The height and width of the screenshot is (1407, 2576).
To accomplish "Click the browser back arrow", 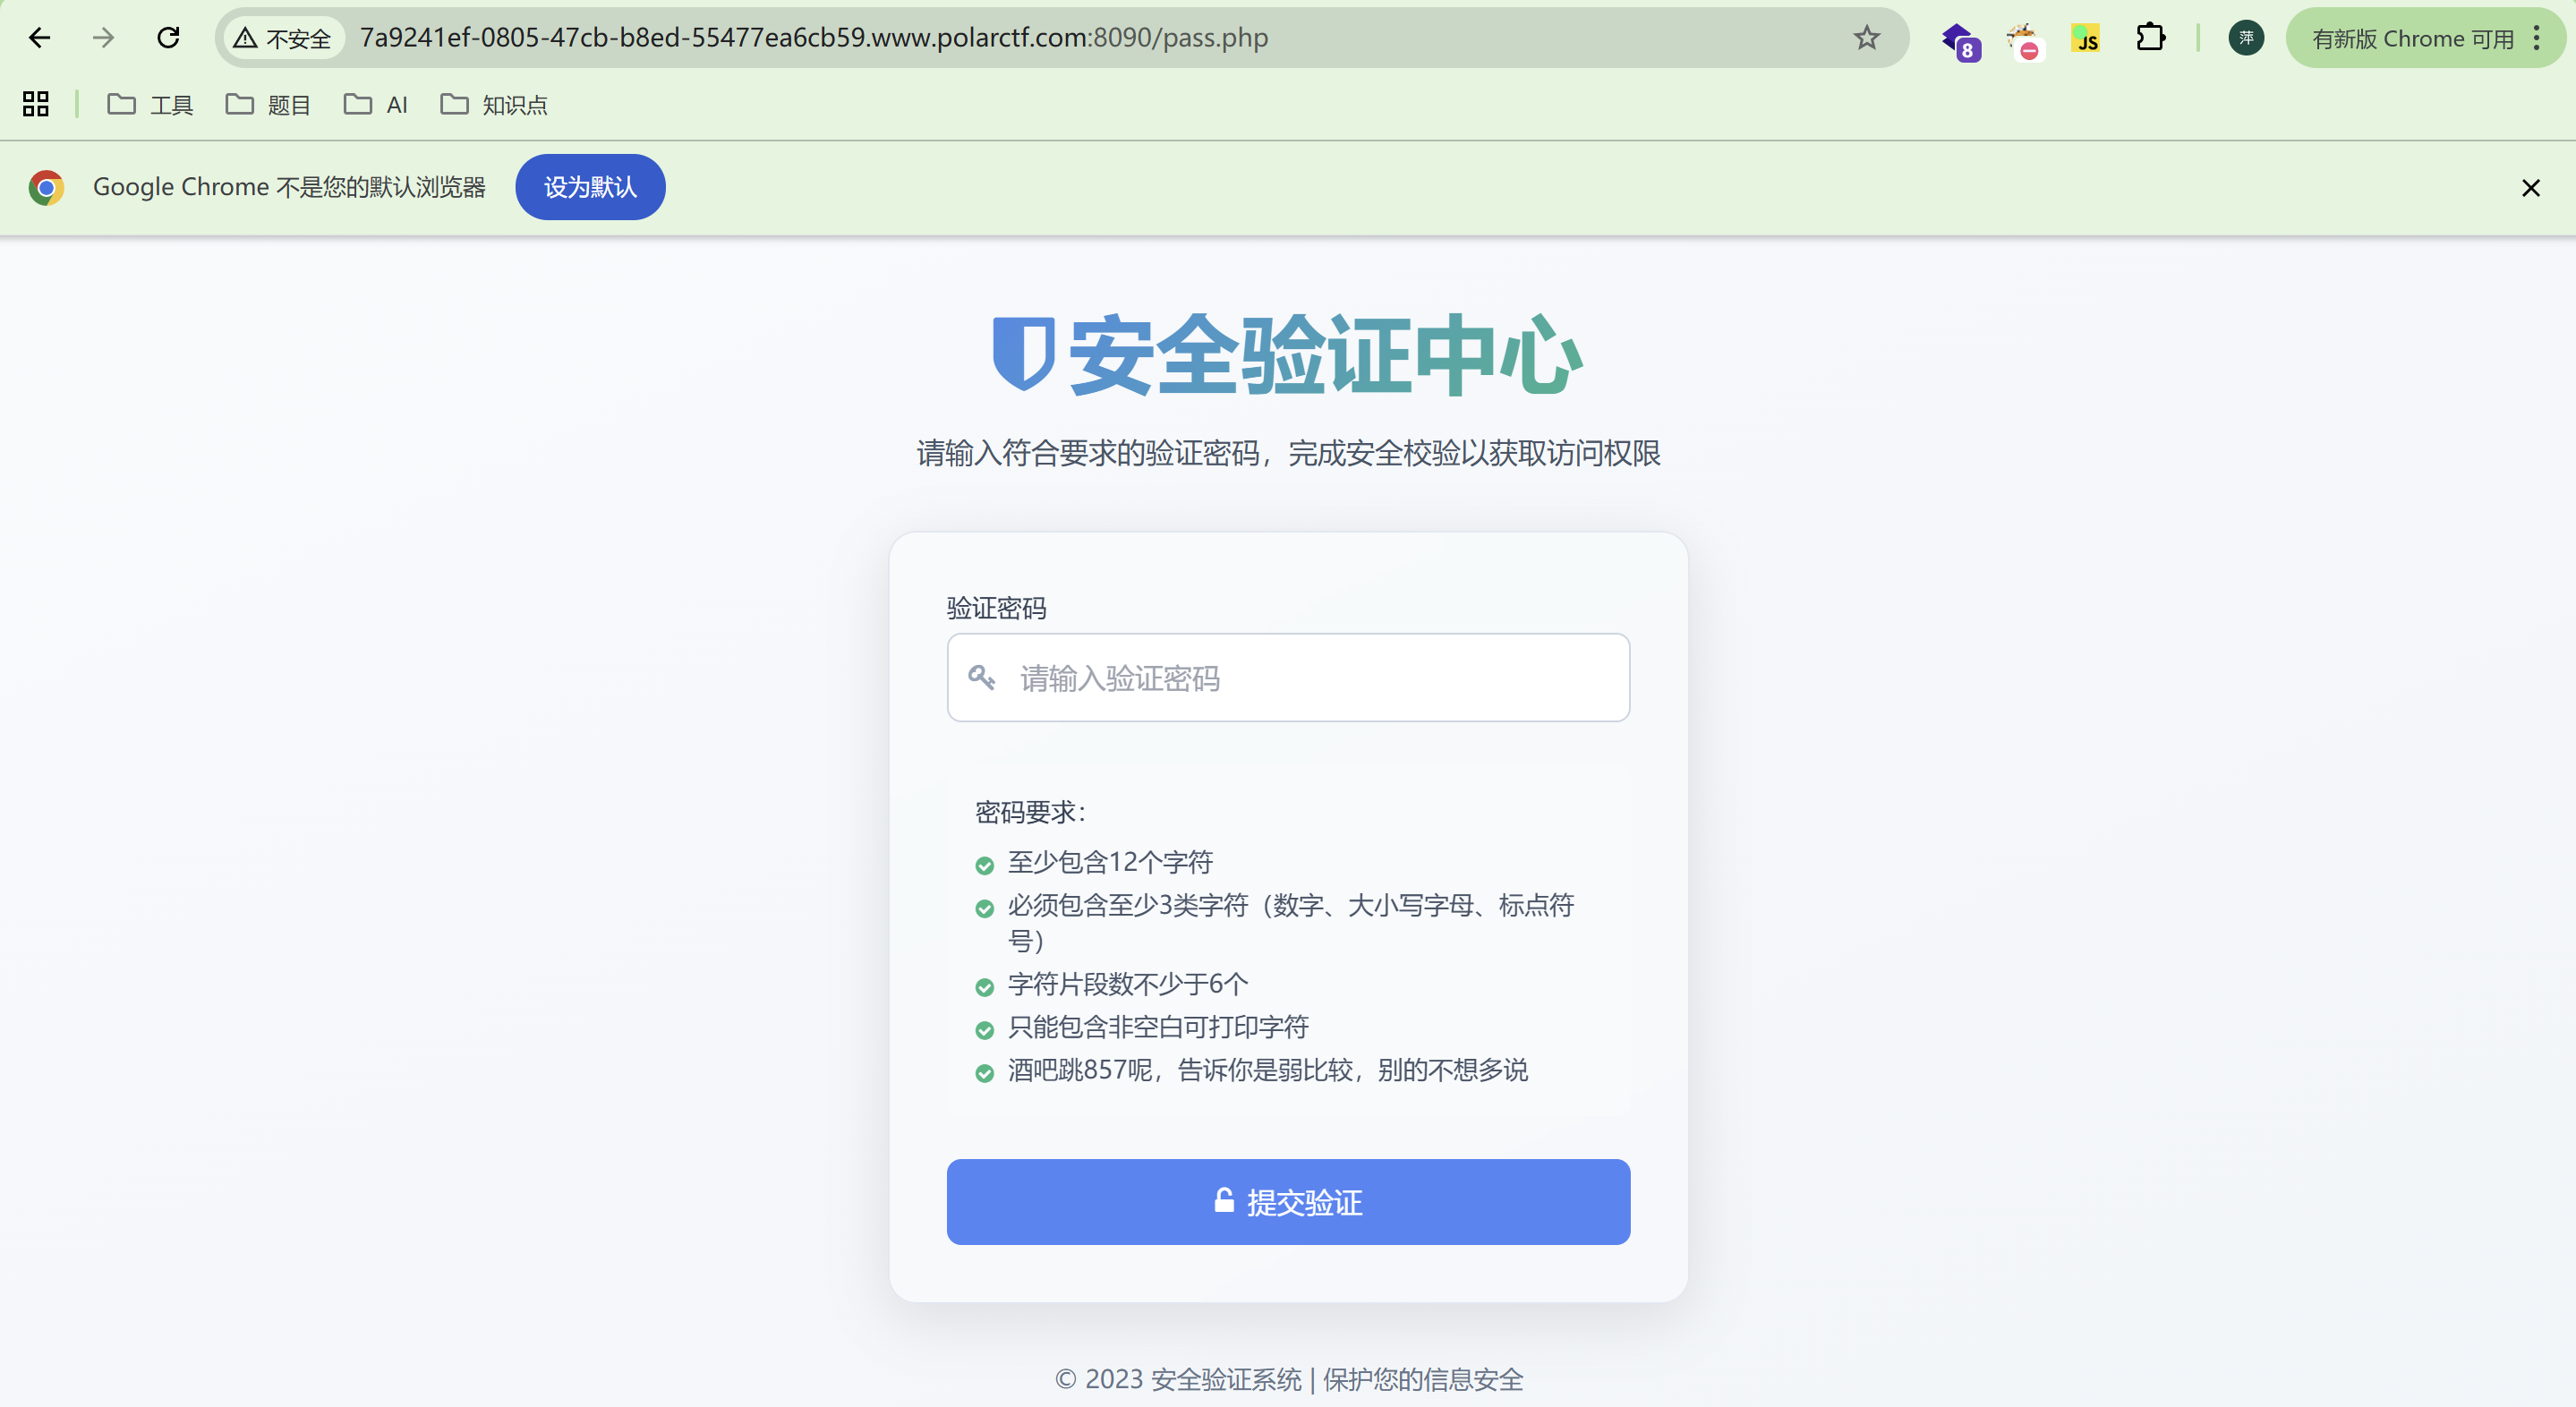I will 39,38.
